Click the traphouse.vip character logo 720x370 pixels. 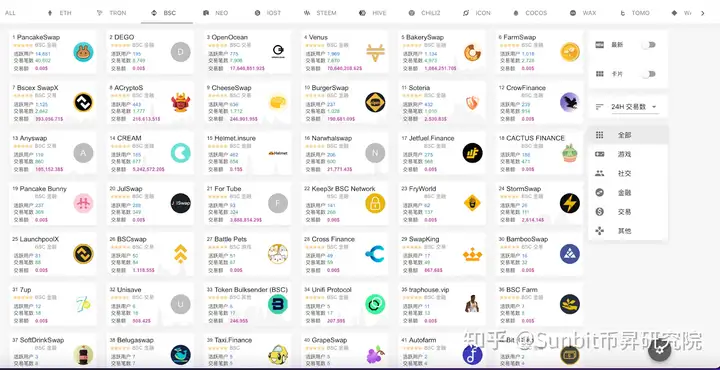tap(472, 304)
